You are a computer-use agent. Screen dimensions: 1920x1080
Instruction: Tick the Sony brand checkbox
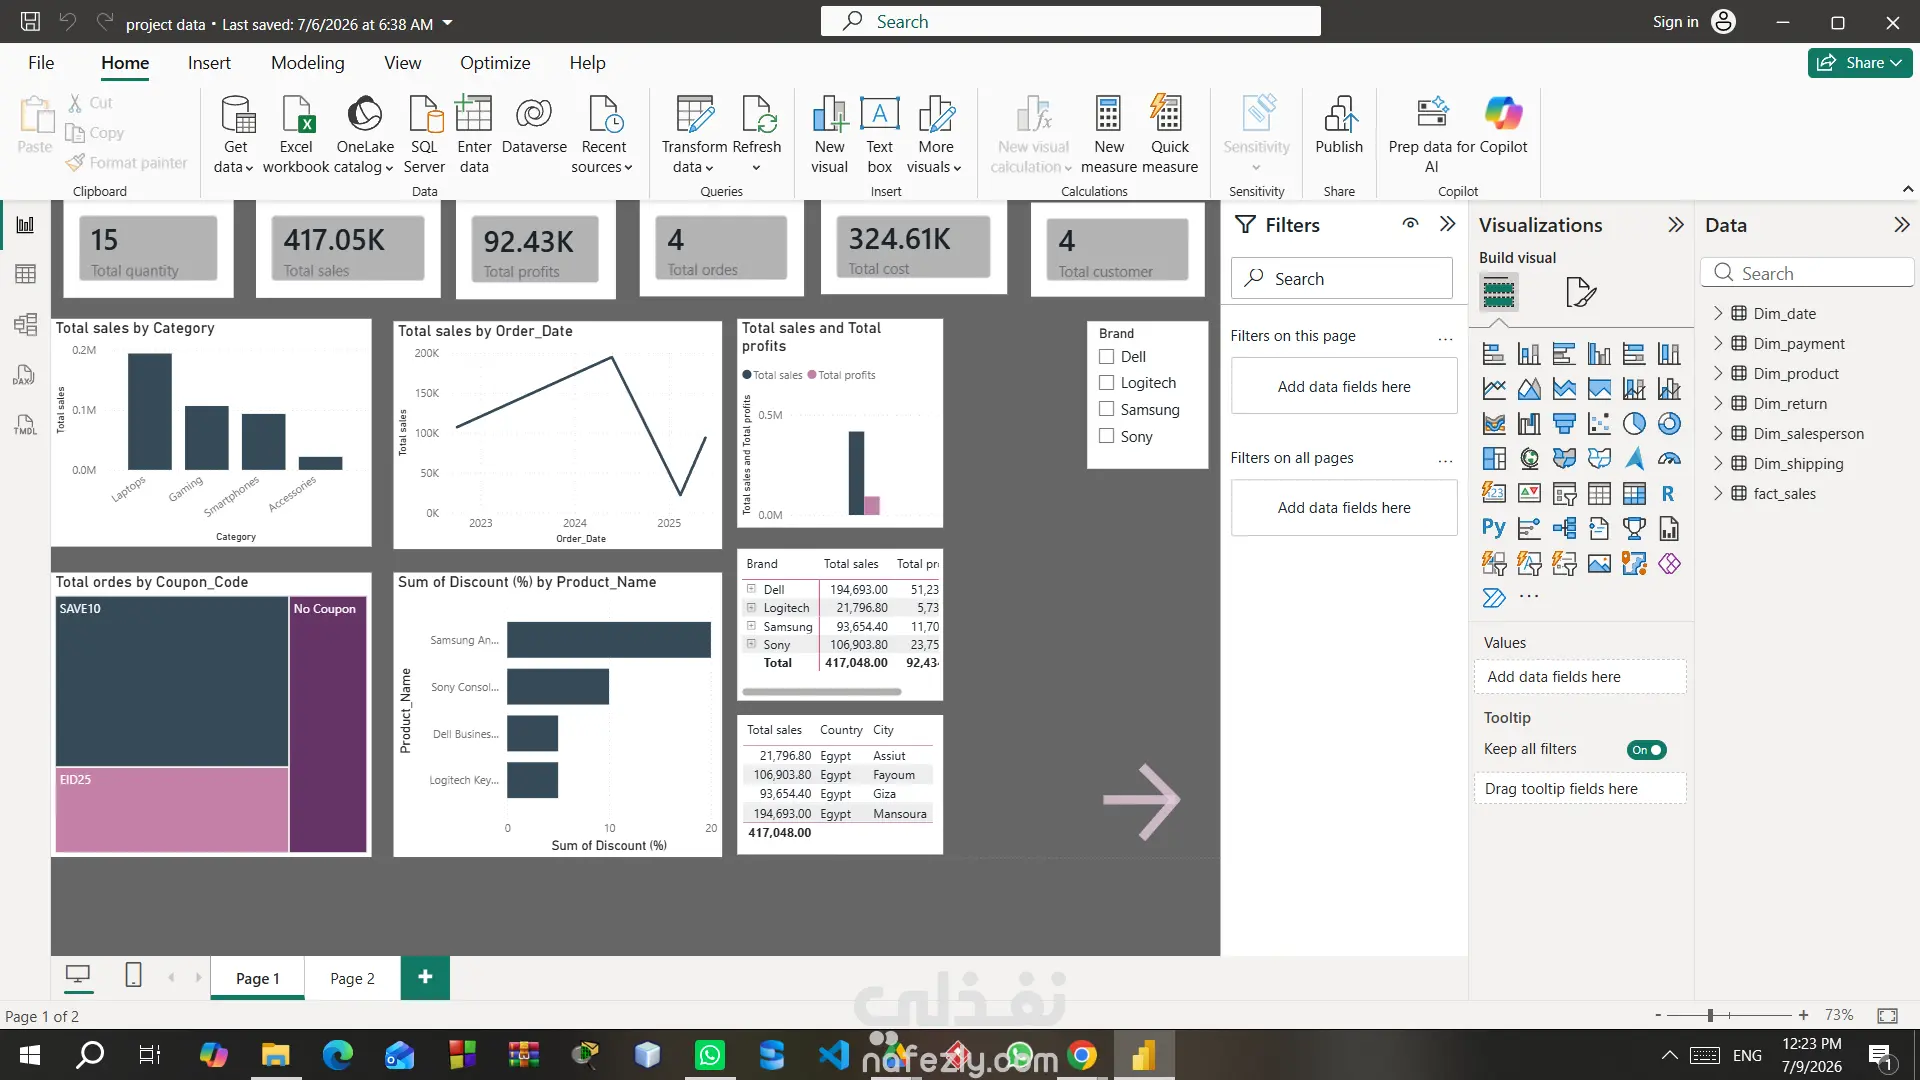pos(1107,436)
